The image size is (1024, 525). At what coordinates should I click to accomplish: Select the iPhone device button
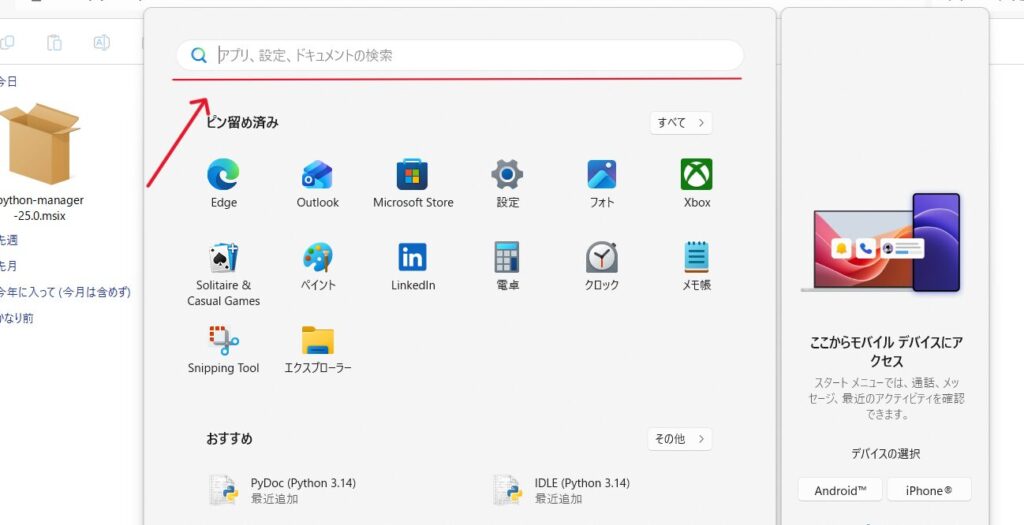928,490
